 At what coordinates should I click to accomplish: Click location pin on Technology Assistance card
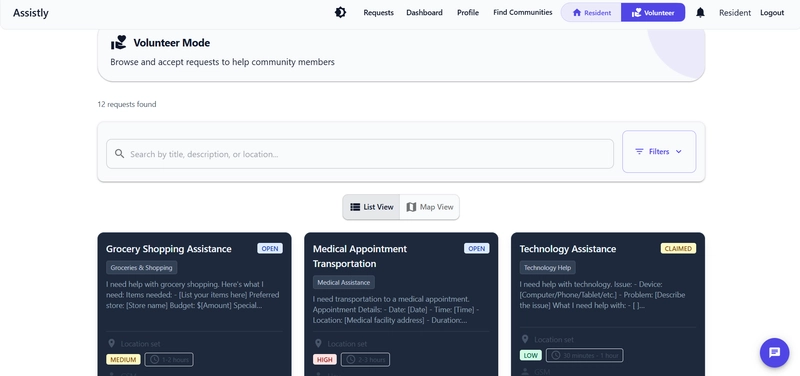coord(525,339)
